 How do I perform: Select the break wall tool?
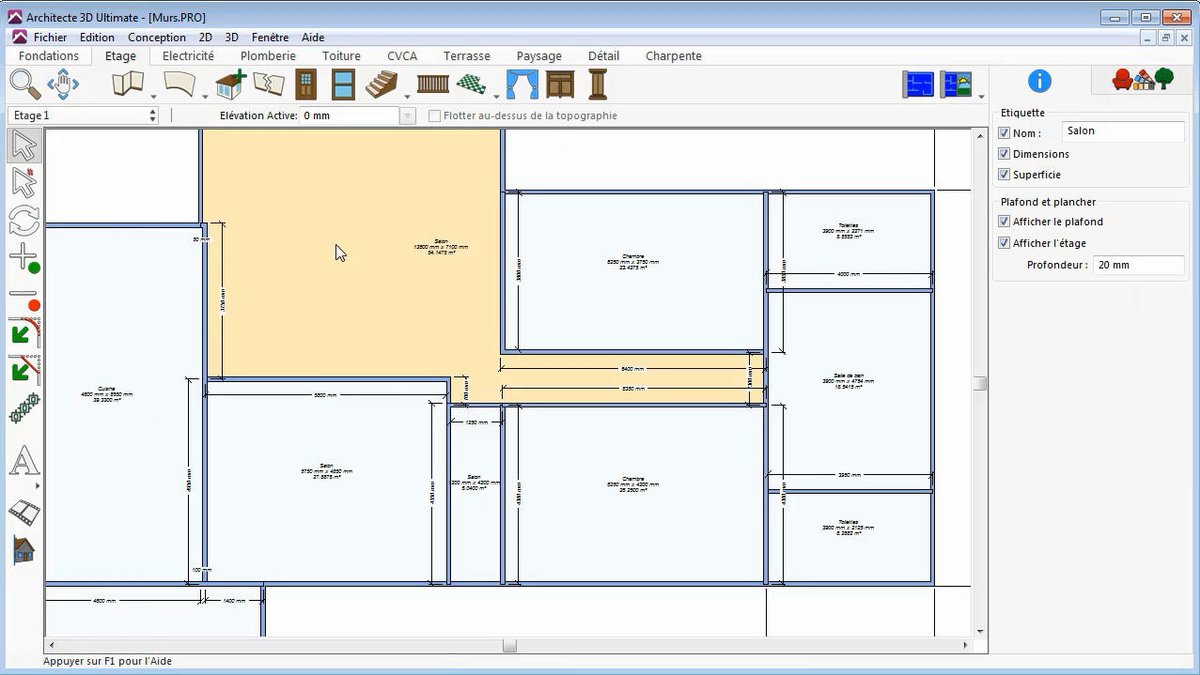point(268,84)
